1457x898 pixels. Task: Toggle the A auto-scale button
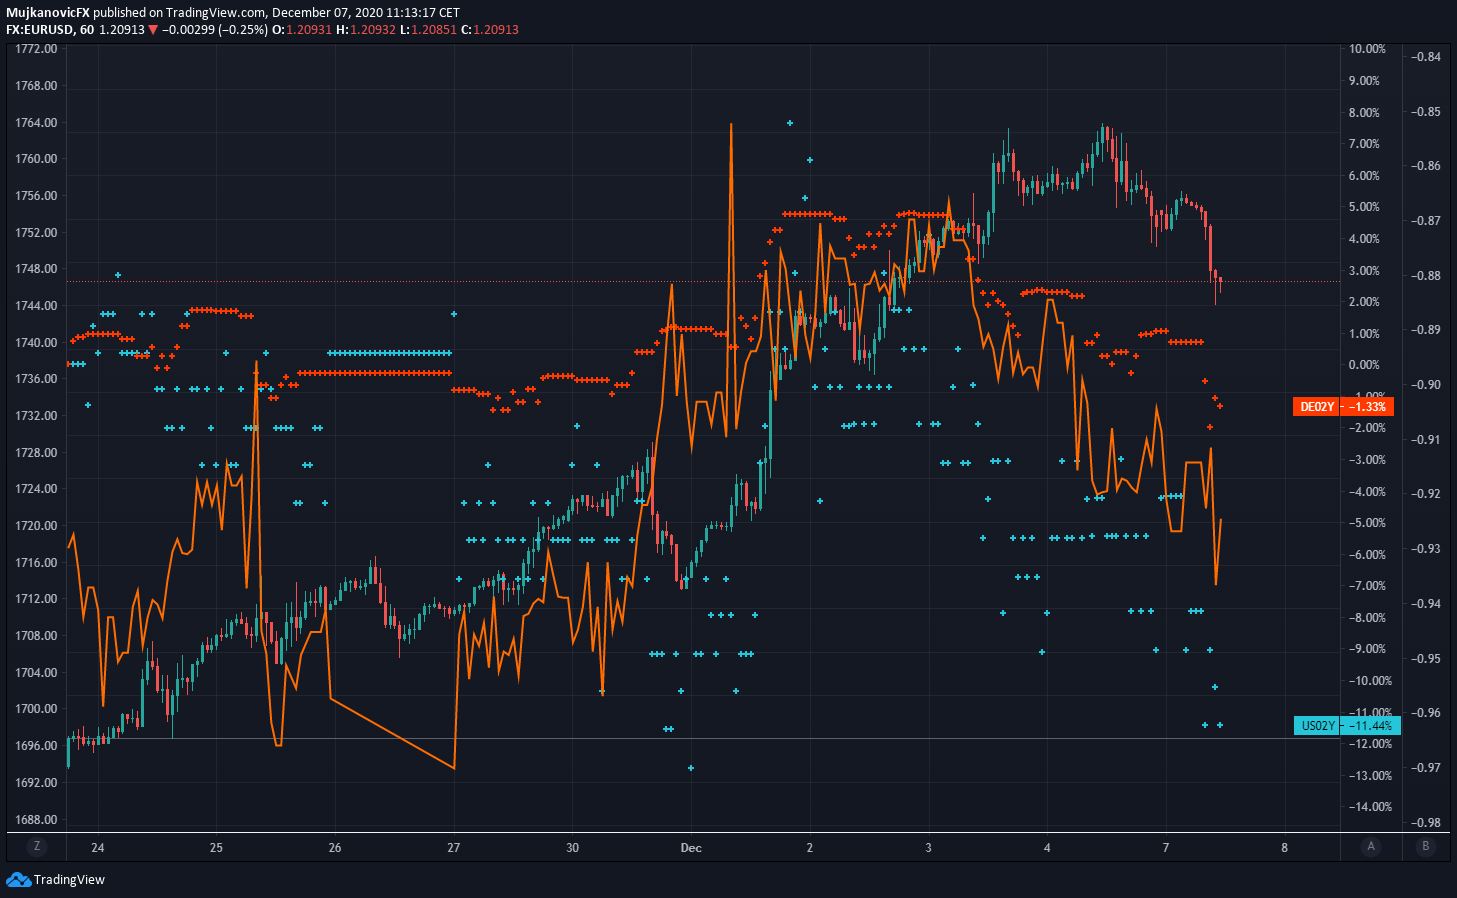1371,847
